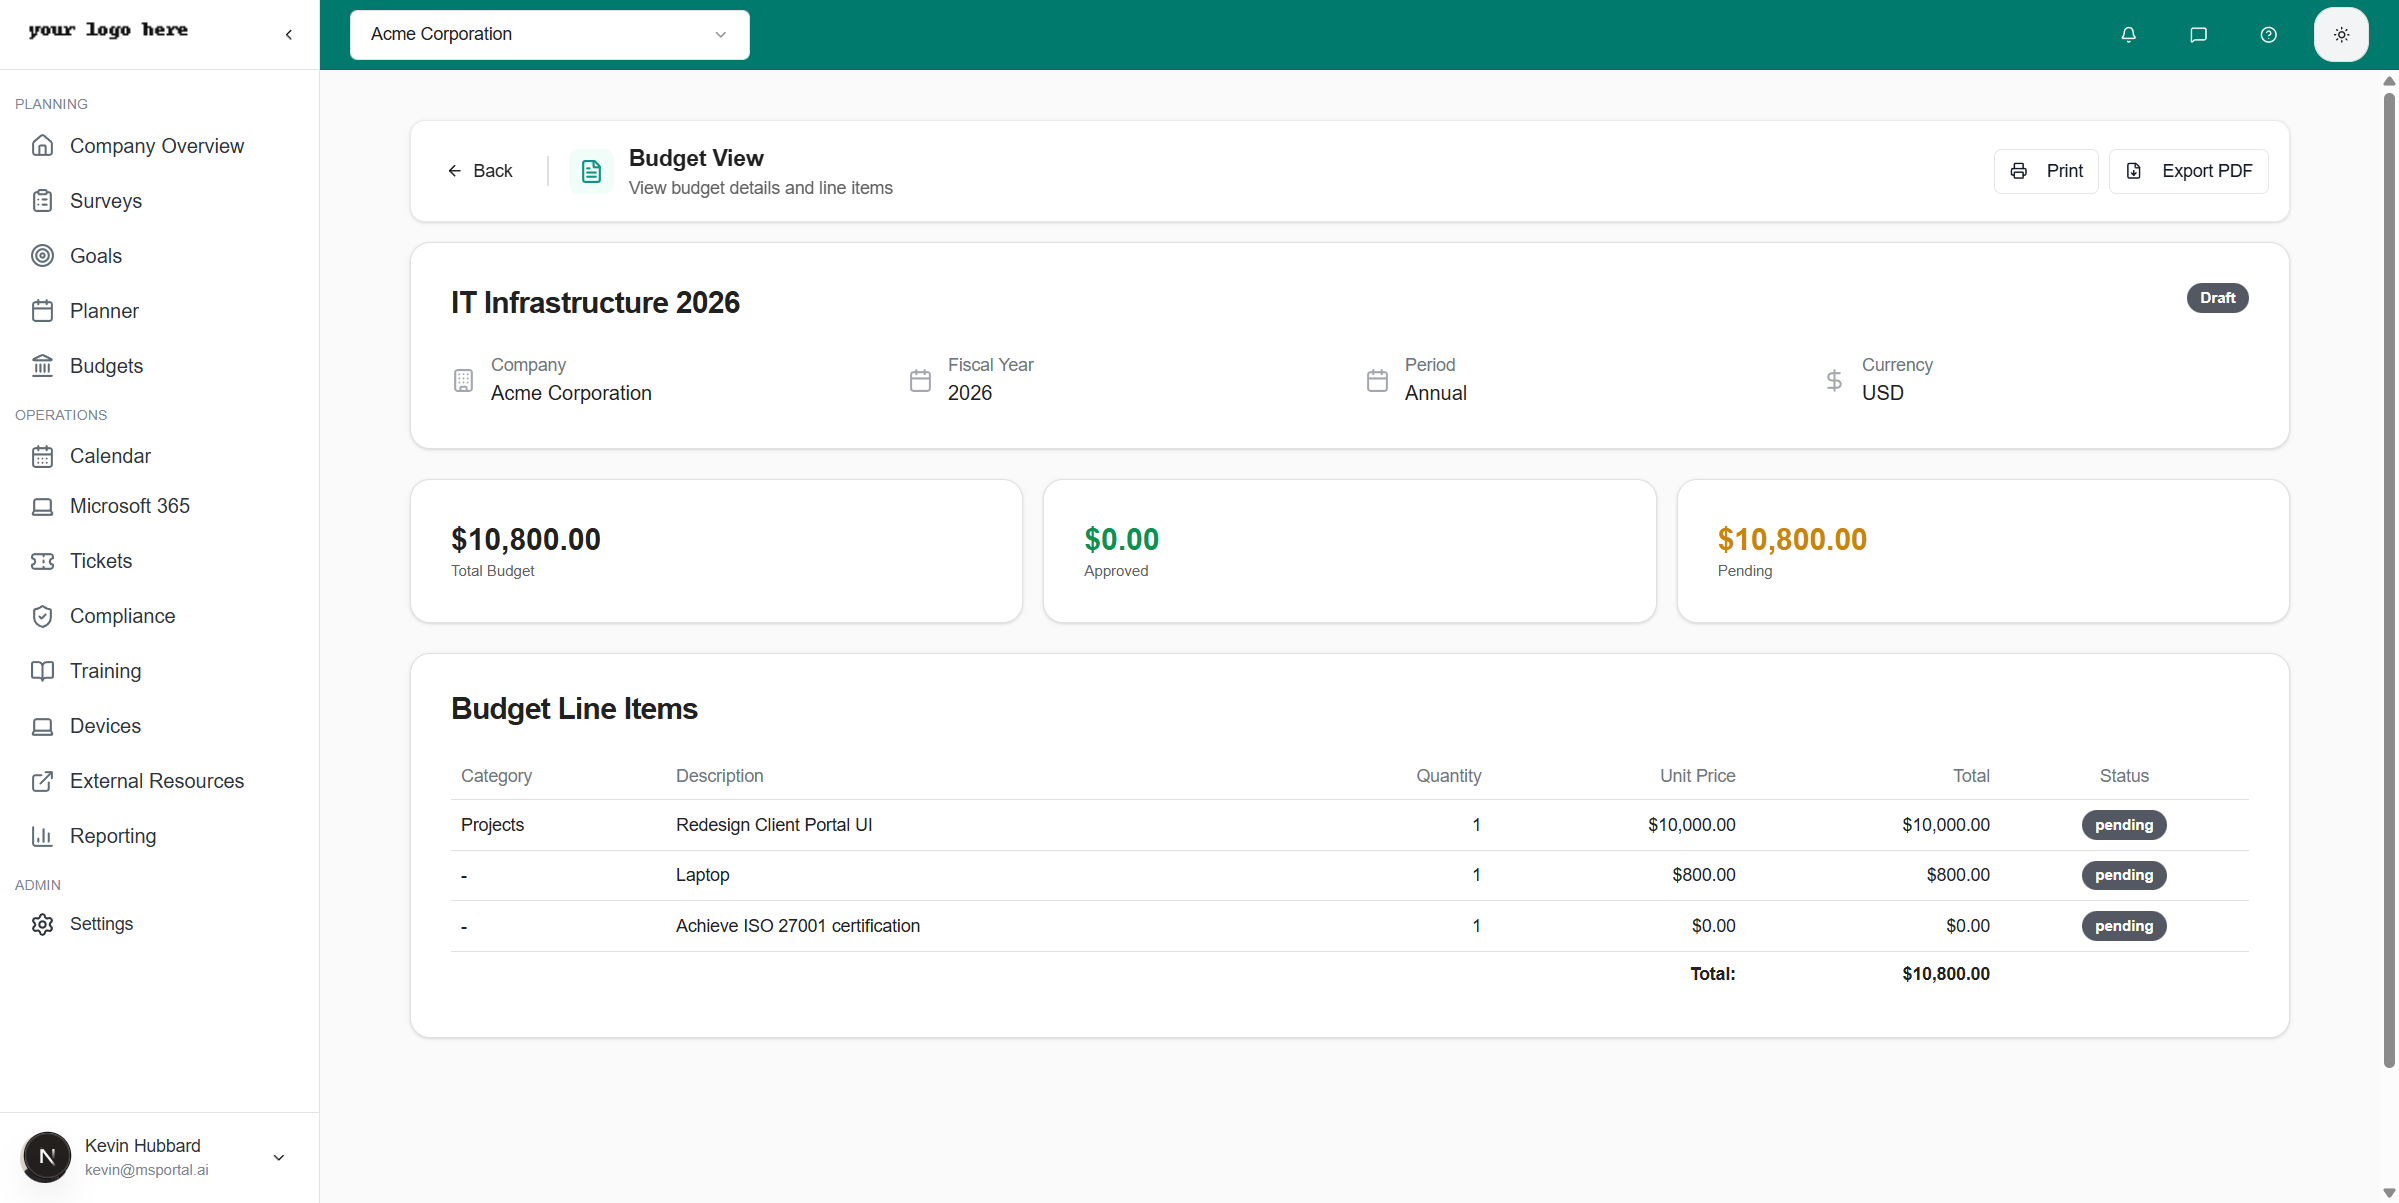Open the chat messages icon
Image resolution: width=2399 pixels, height=1203 pixels.
2198,35
